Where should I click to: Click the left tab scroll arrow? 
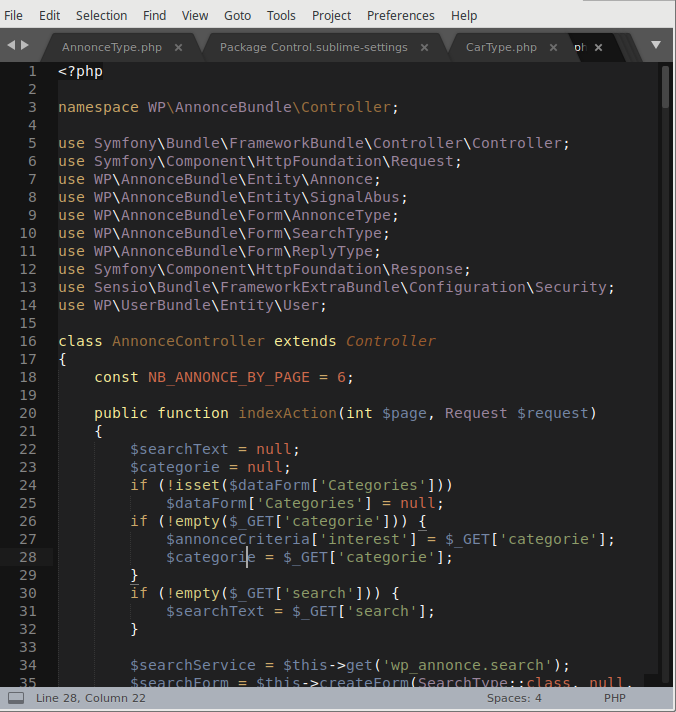tap(11, 46)
